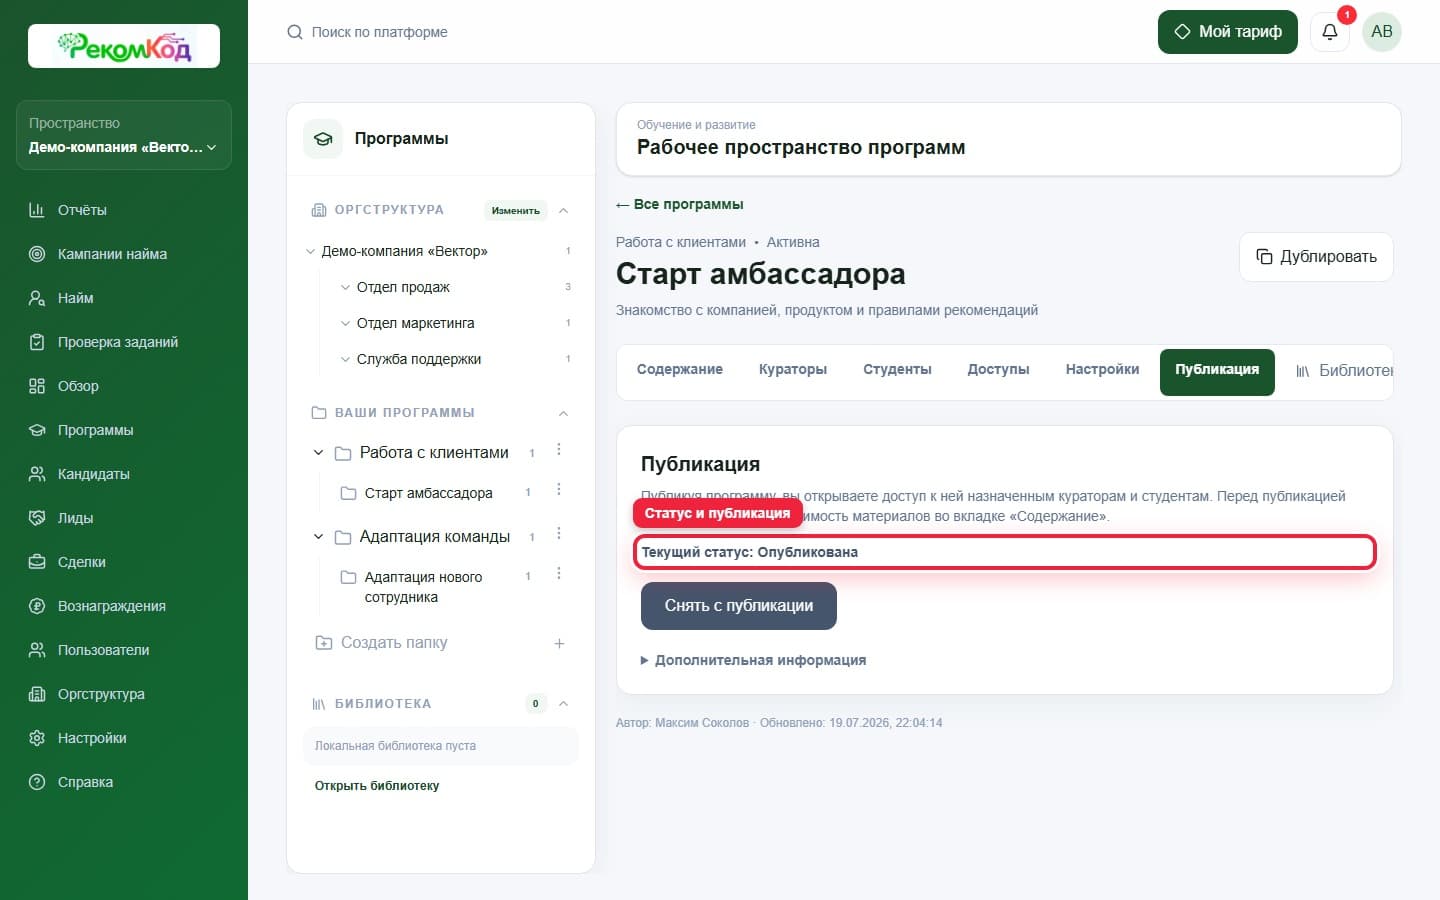Open options menu for Старт амбассадора item

[559, 490]
